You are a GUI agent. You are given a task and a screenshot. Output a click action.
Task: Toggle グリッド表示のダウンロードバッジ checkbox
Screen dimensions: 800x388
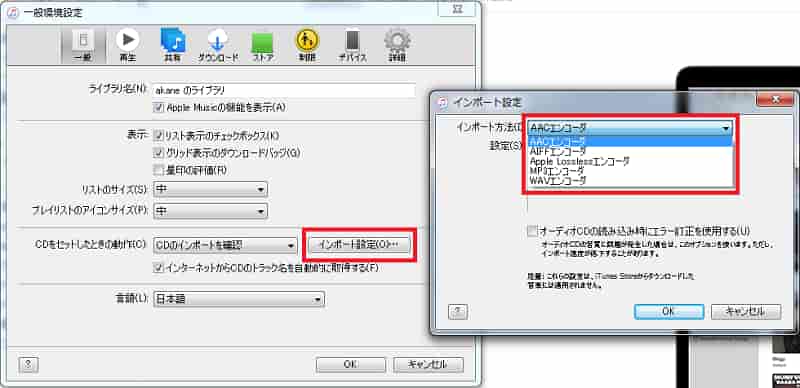pos(158,153)
